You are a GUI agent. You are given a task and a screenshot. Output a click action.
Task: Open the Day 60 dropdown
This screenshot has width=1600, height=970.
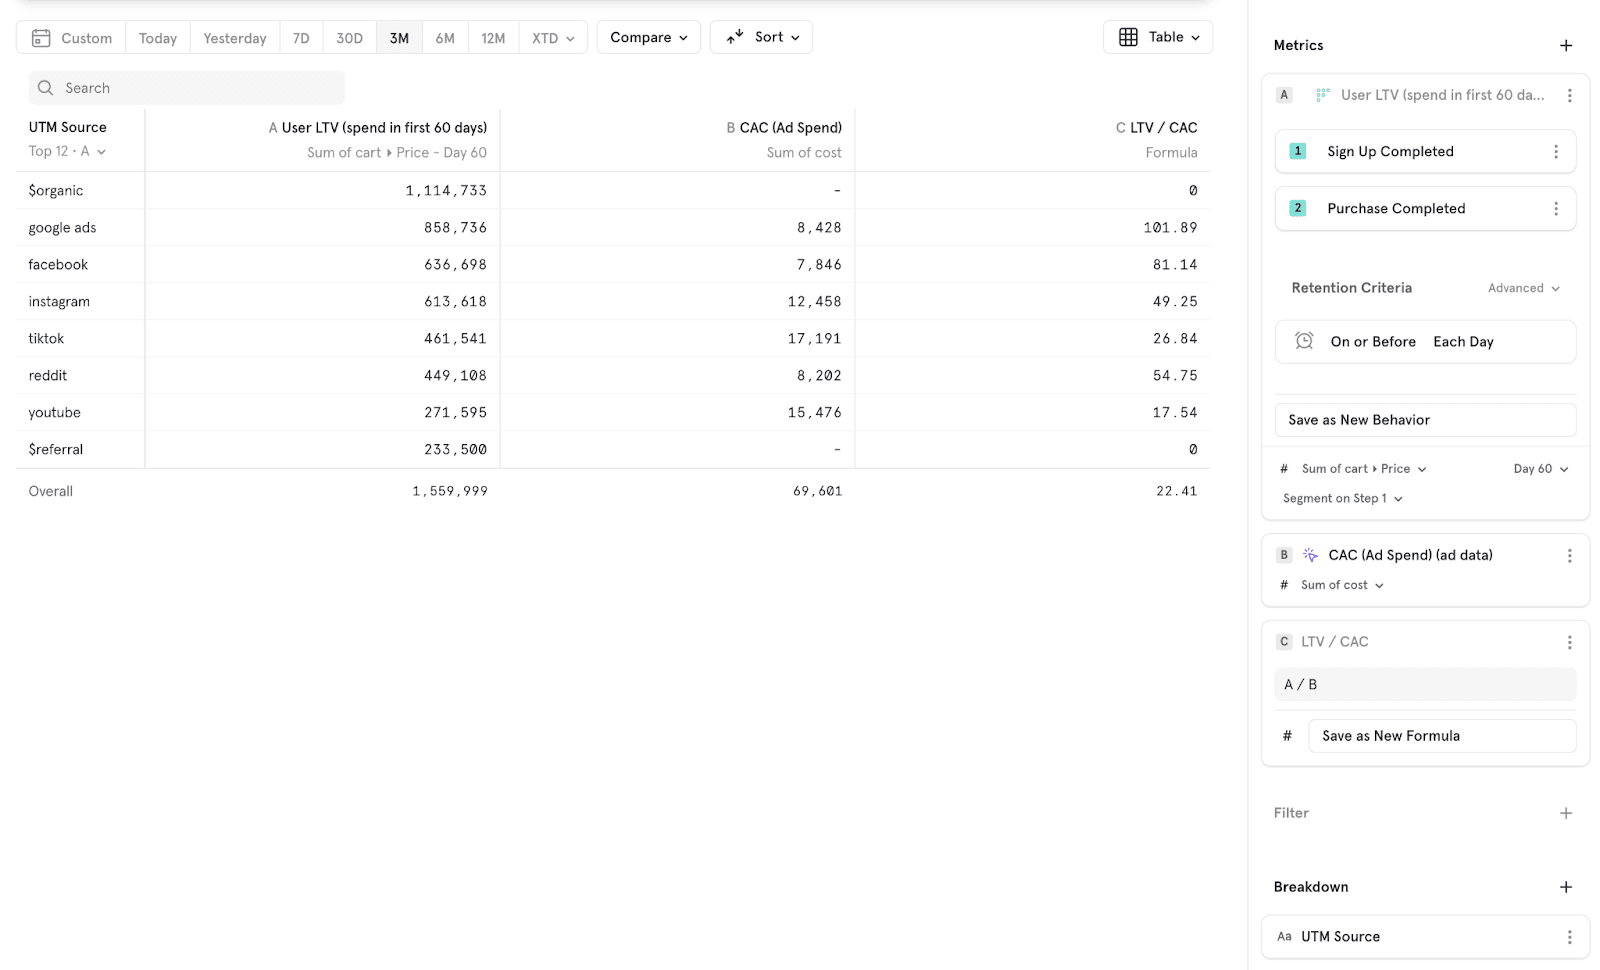tap(1540, 469)
